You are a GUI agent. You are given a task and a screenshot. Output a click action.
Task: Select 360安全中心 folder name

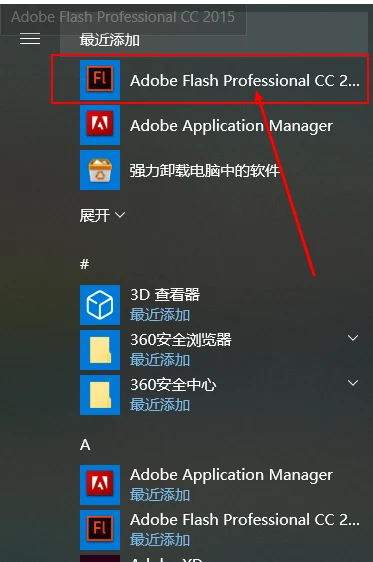point(173,385)
